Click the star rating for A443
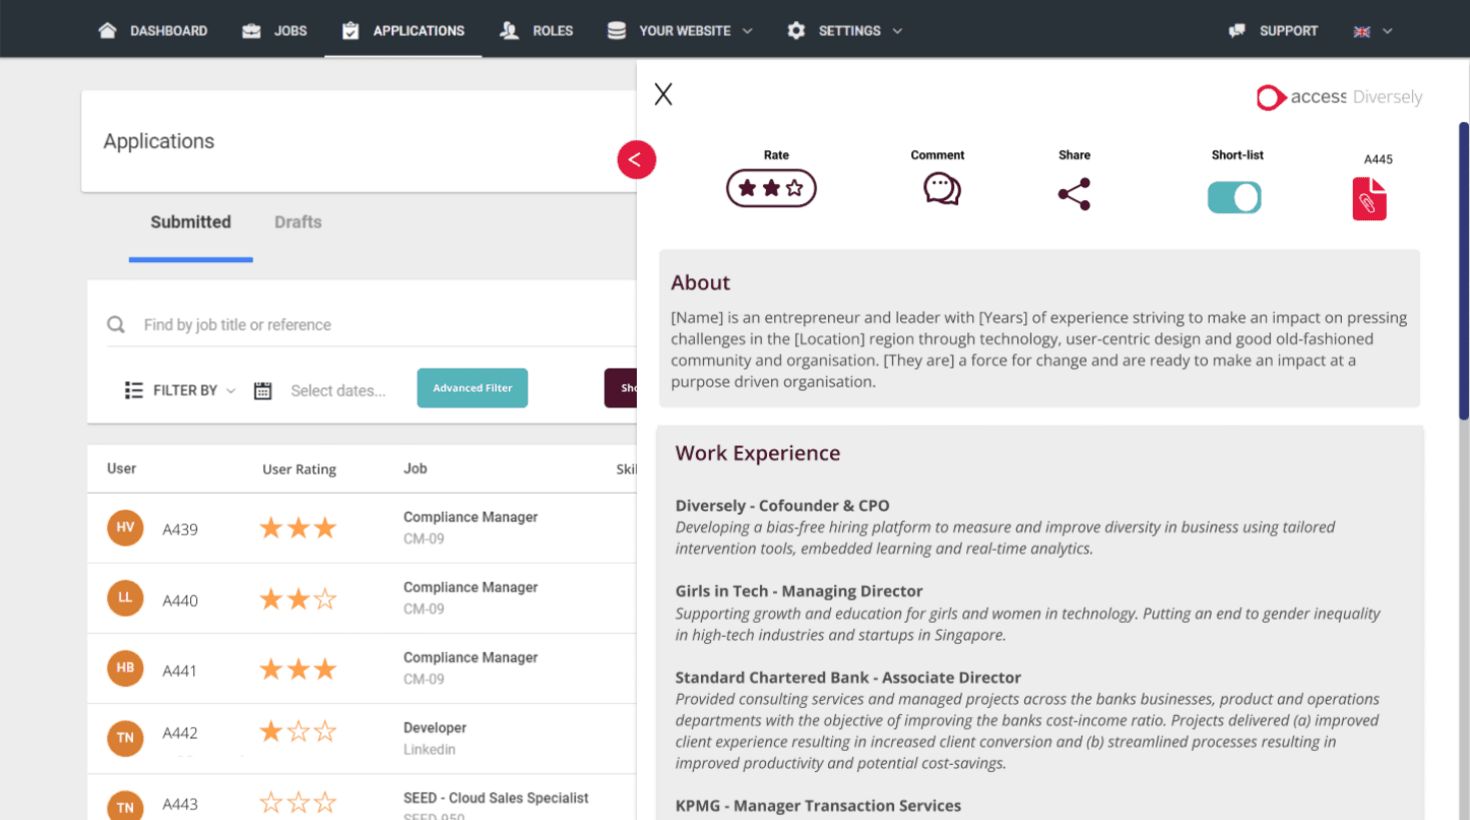 coord(298,802)
